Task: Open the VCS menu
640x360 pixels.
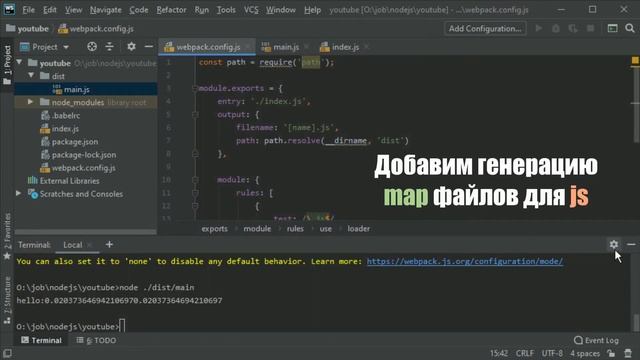Action: 251,9
